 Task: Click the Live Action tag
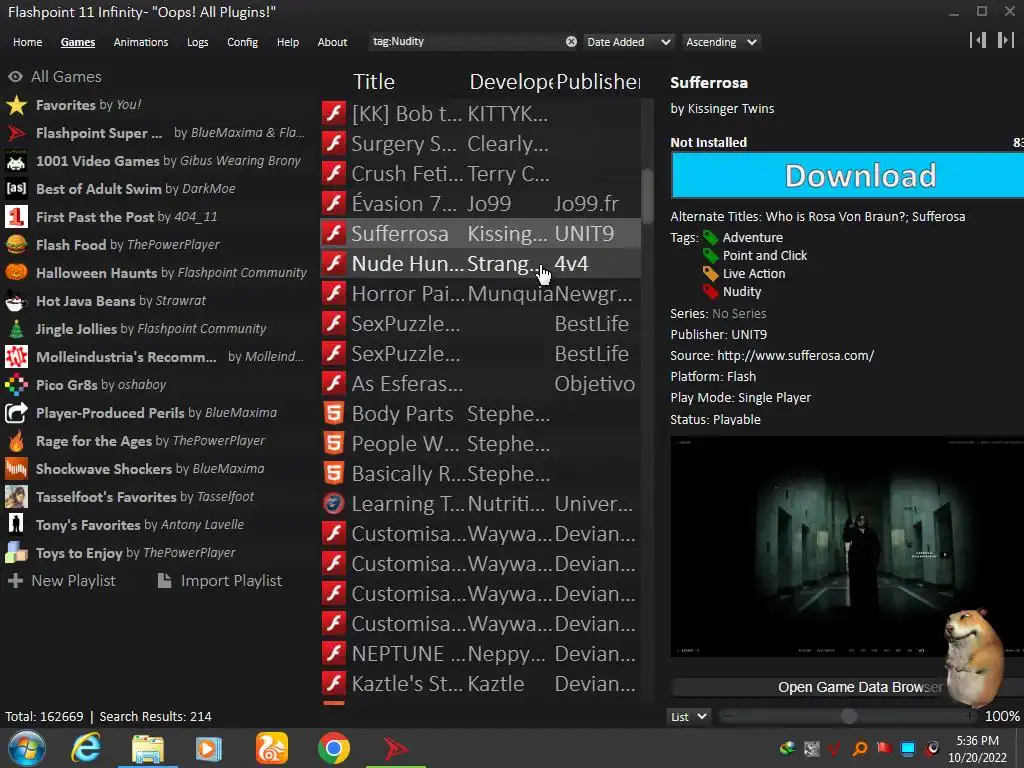point(754,274)
